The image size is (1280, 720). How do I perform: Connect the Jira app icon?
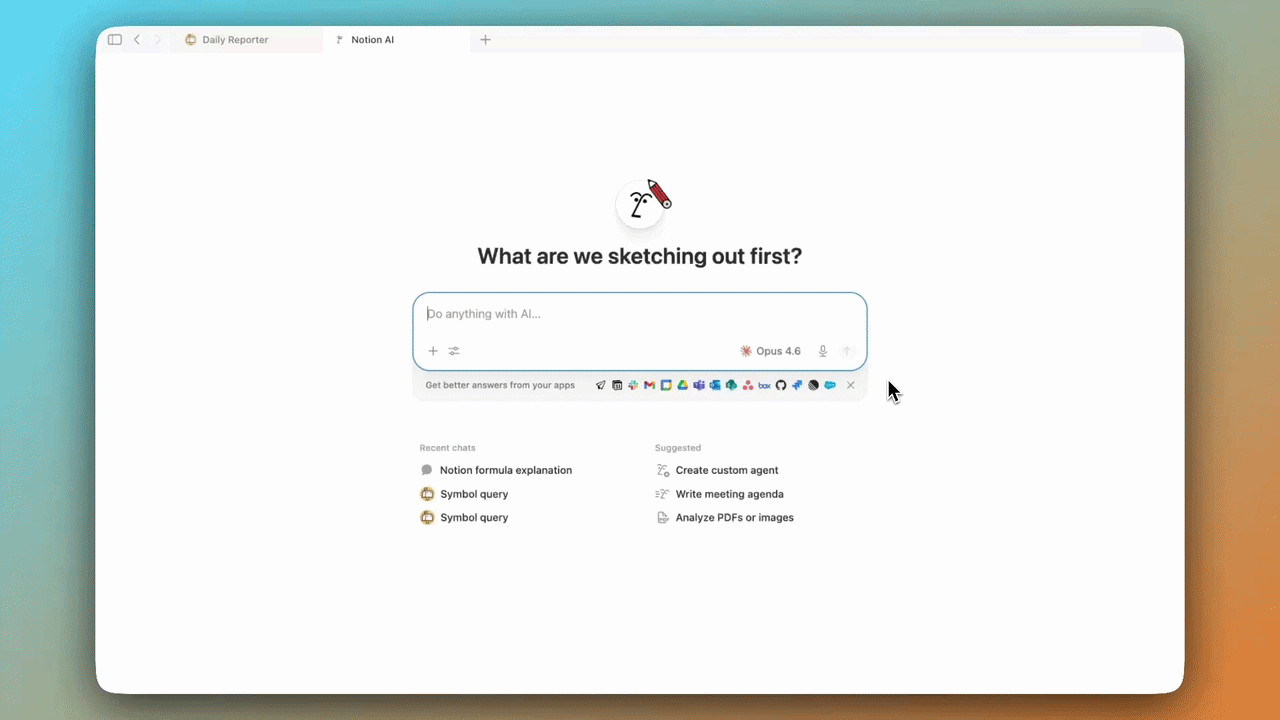click(797, 385)
